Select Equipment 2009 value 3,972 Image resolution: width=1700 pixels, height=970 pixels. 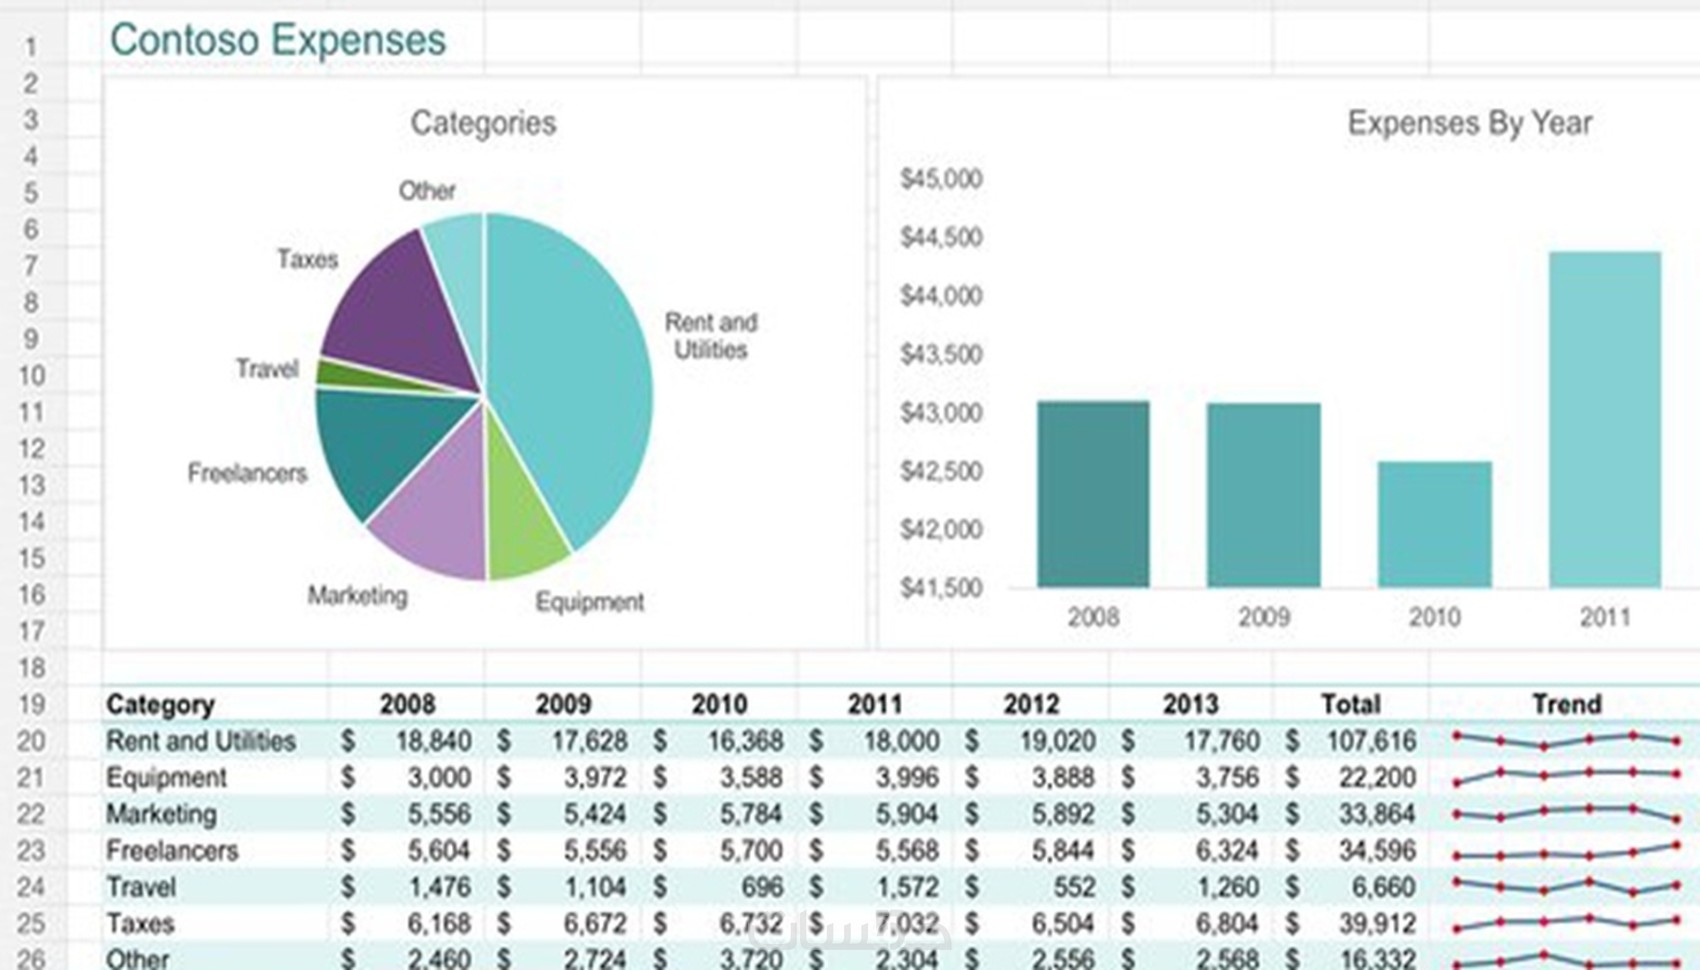click(563, 777)
